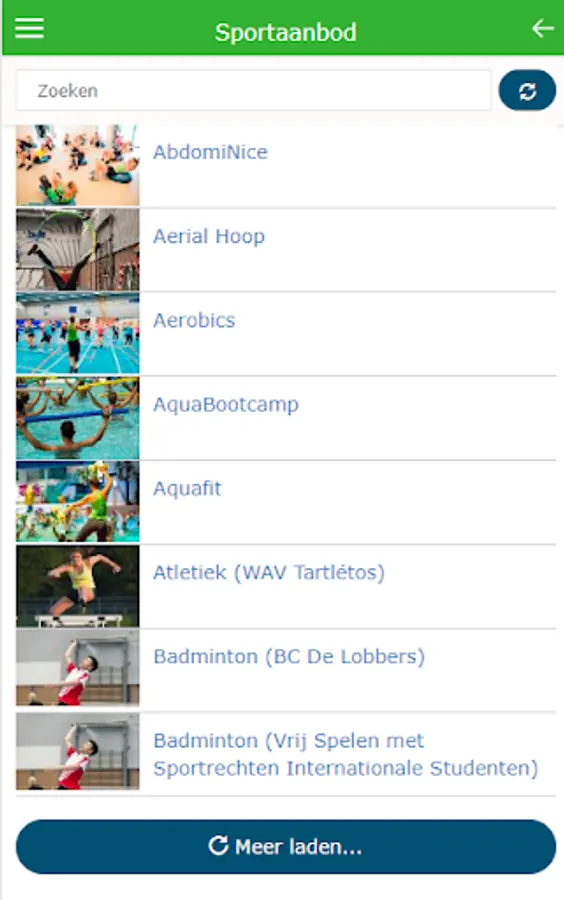Open AquaBootcamp from the list
This screenshot has width=564, height=900.
[225, 405]
